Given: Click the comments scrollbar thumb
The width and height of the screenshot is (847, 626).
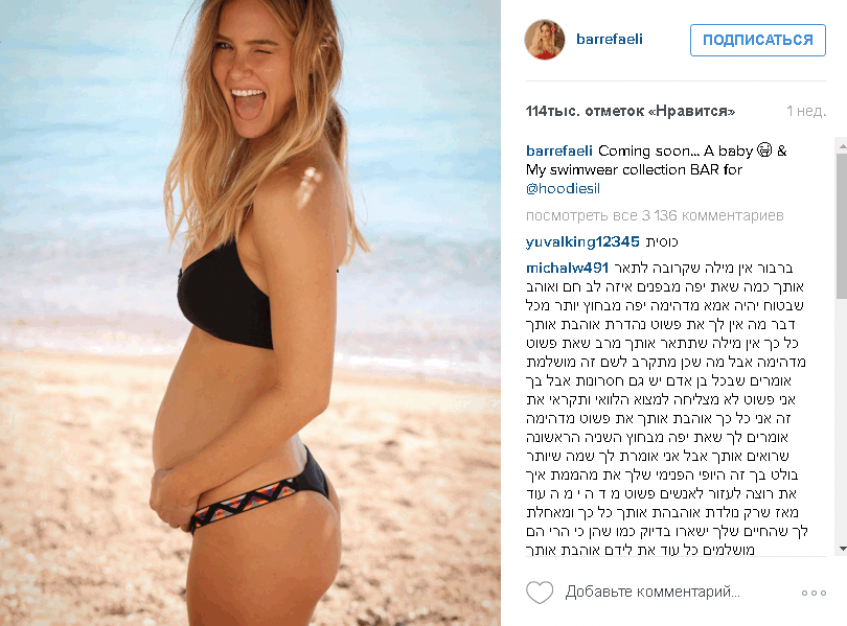Looking at the screenshot, I should (x=842, y=225).
